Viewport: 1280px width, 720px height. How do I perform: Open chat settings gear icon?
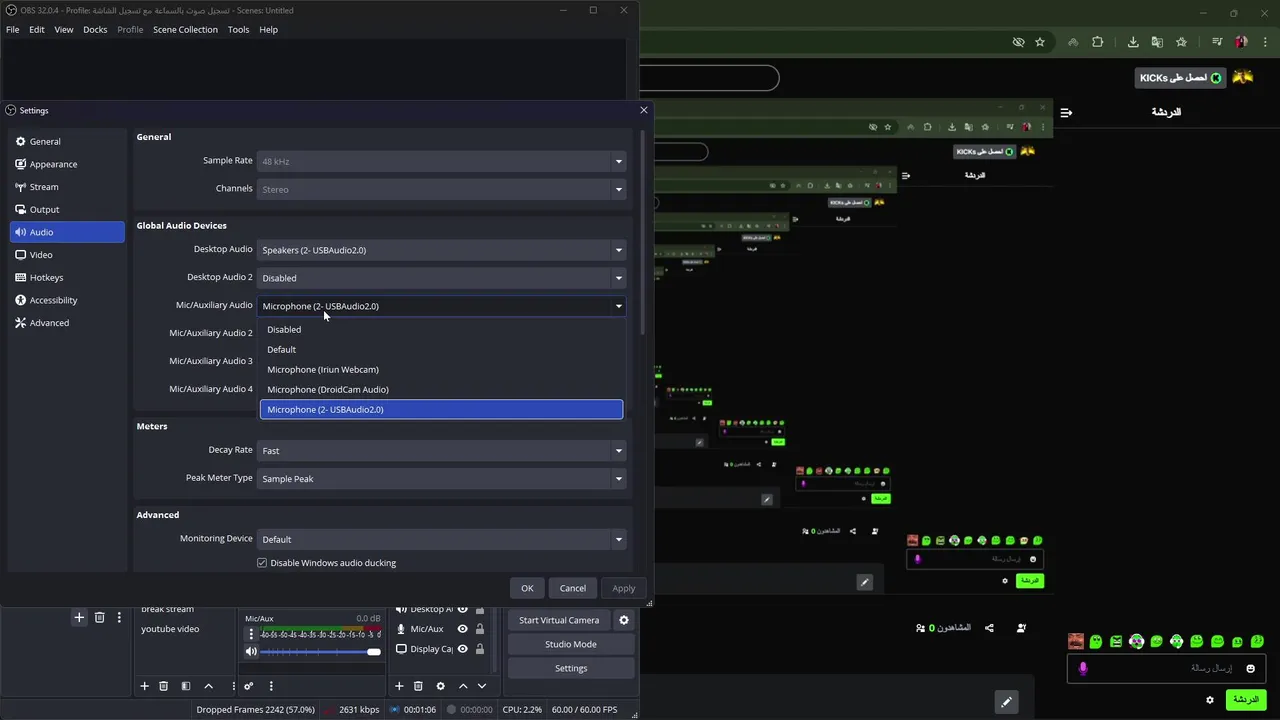(1210, 700)
